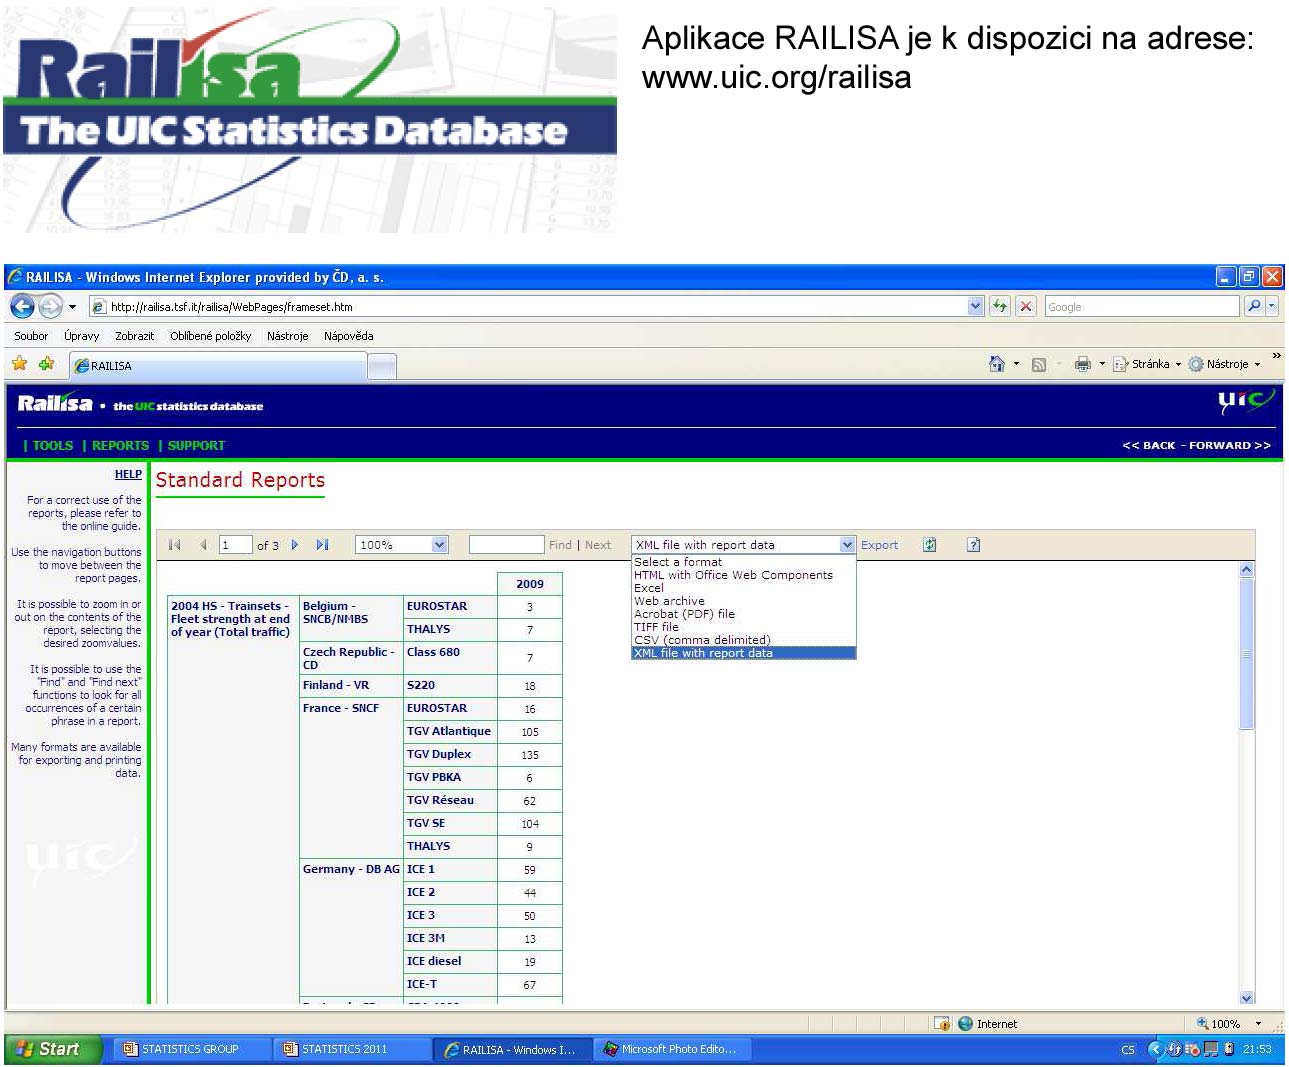This screenshot has height=1067, width=1289.
Task: Go to last report page icon
Action: (322, 545)
